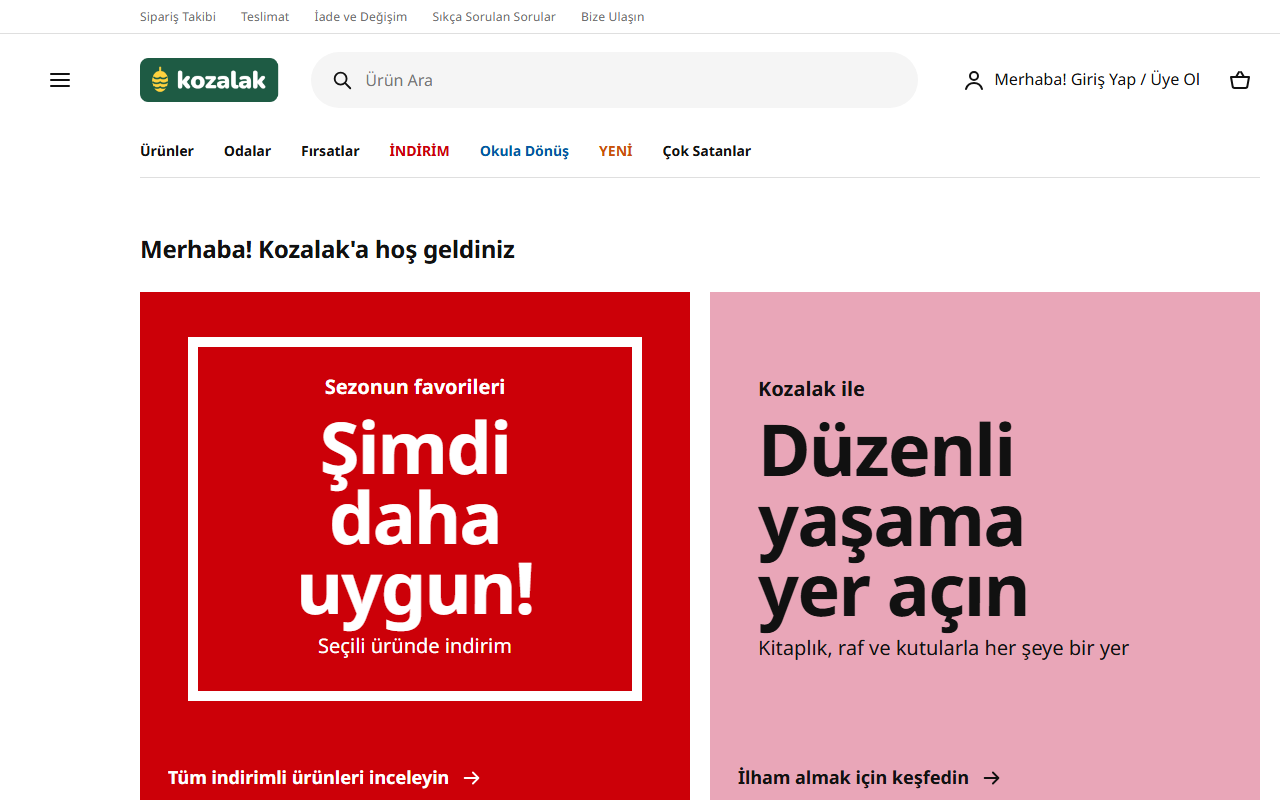This screenshot has width=1280, height=800.
Task: Open the Fırsatlar menu item
Action: click(330, 151)
